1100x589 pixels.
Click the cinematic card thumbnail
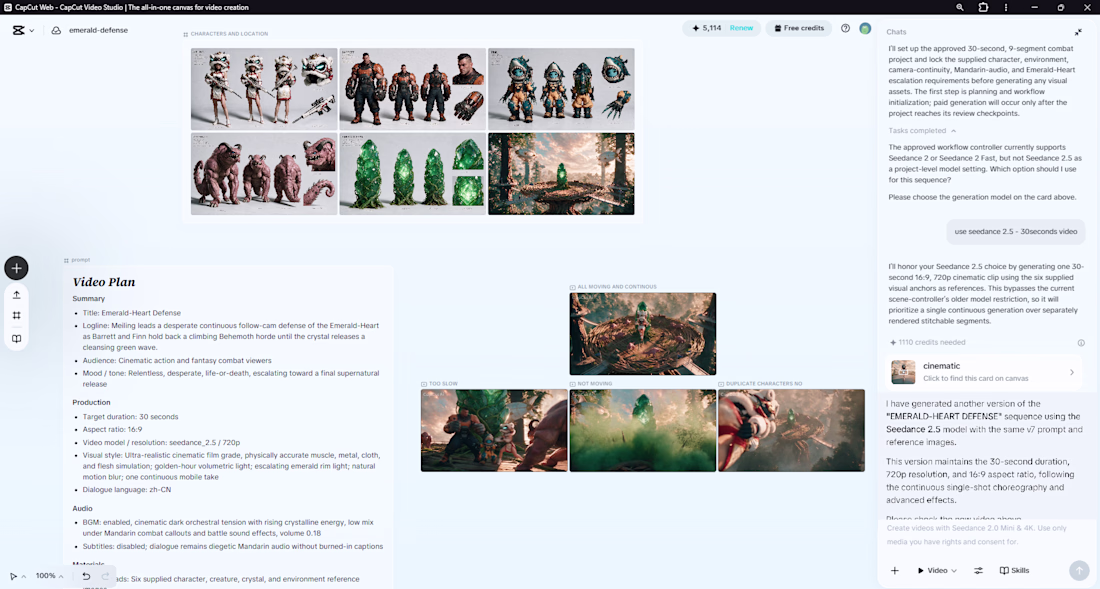903,372
